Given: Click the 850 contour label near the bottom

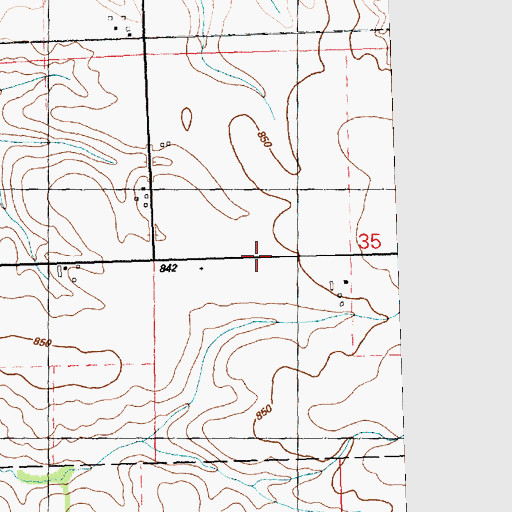Looking at the screenshot, I should (264, 412).
